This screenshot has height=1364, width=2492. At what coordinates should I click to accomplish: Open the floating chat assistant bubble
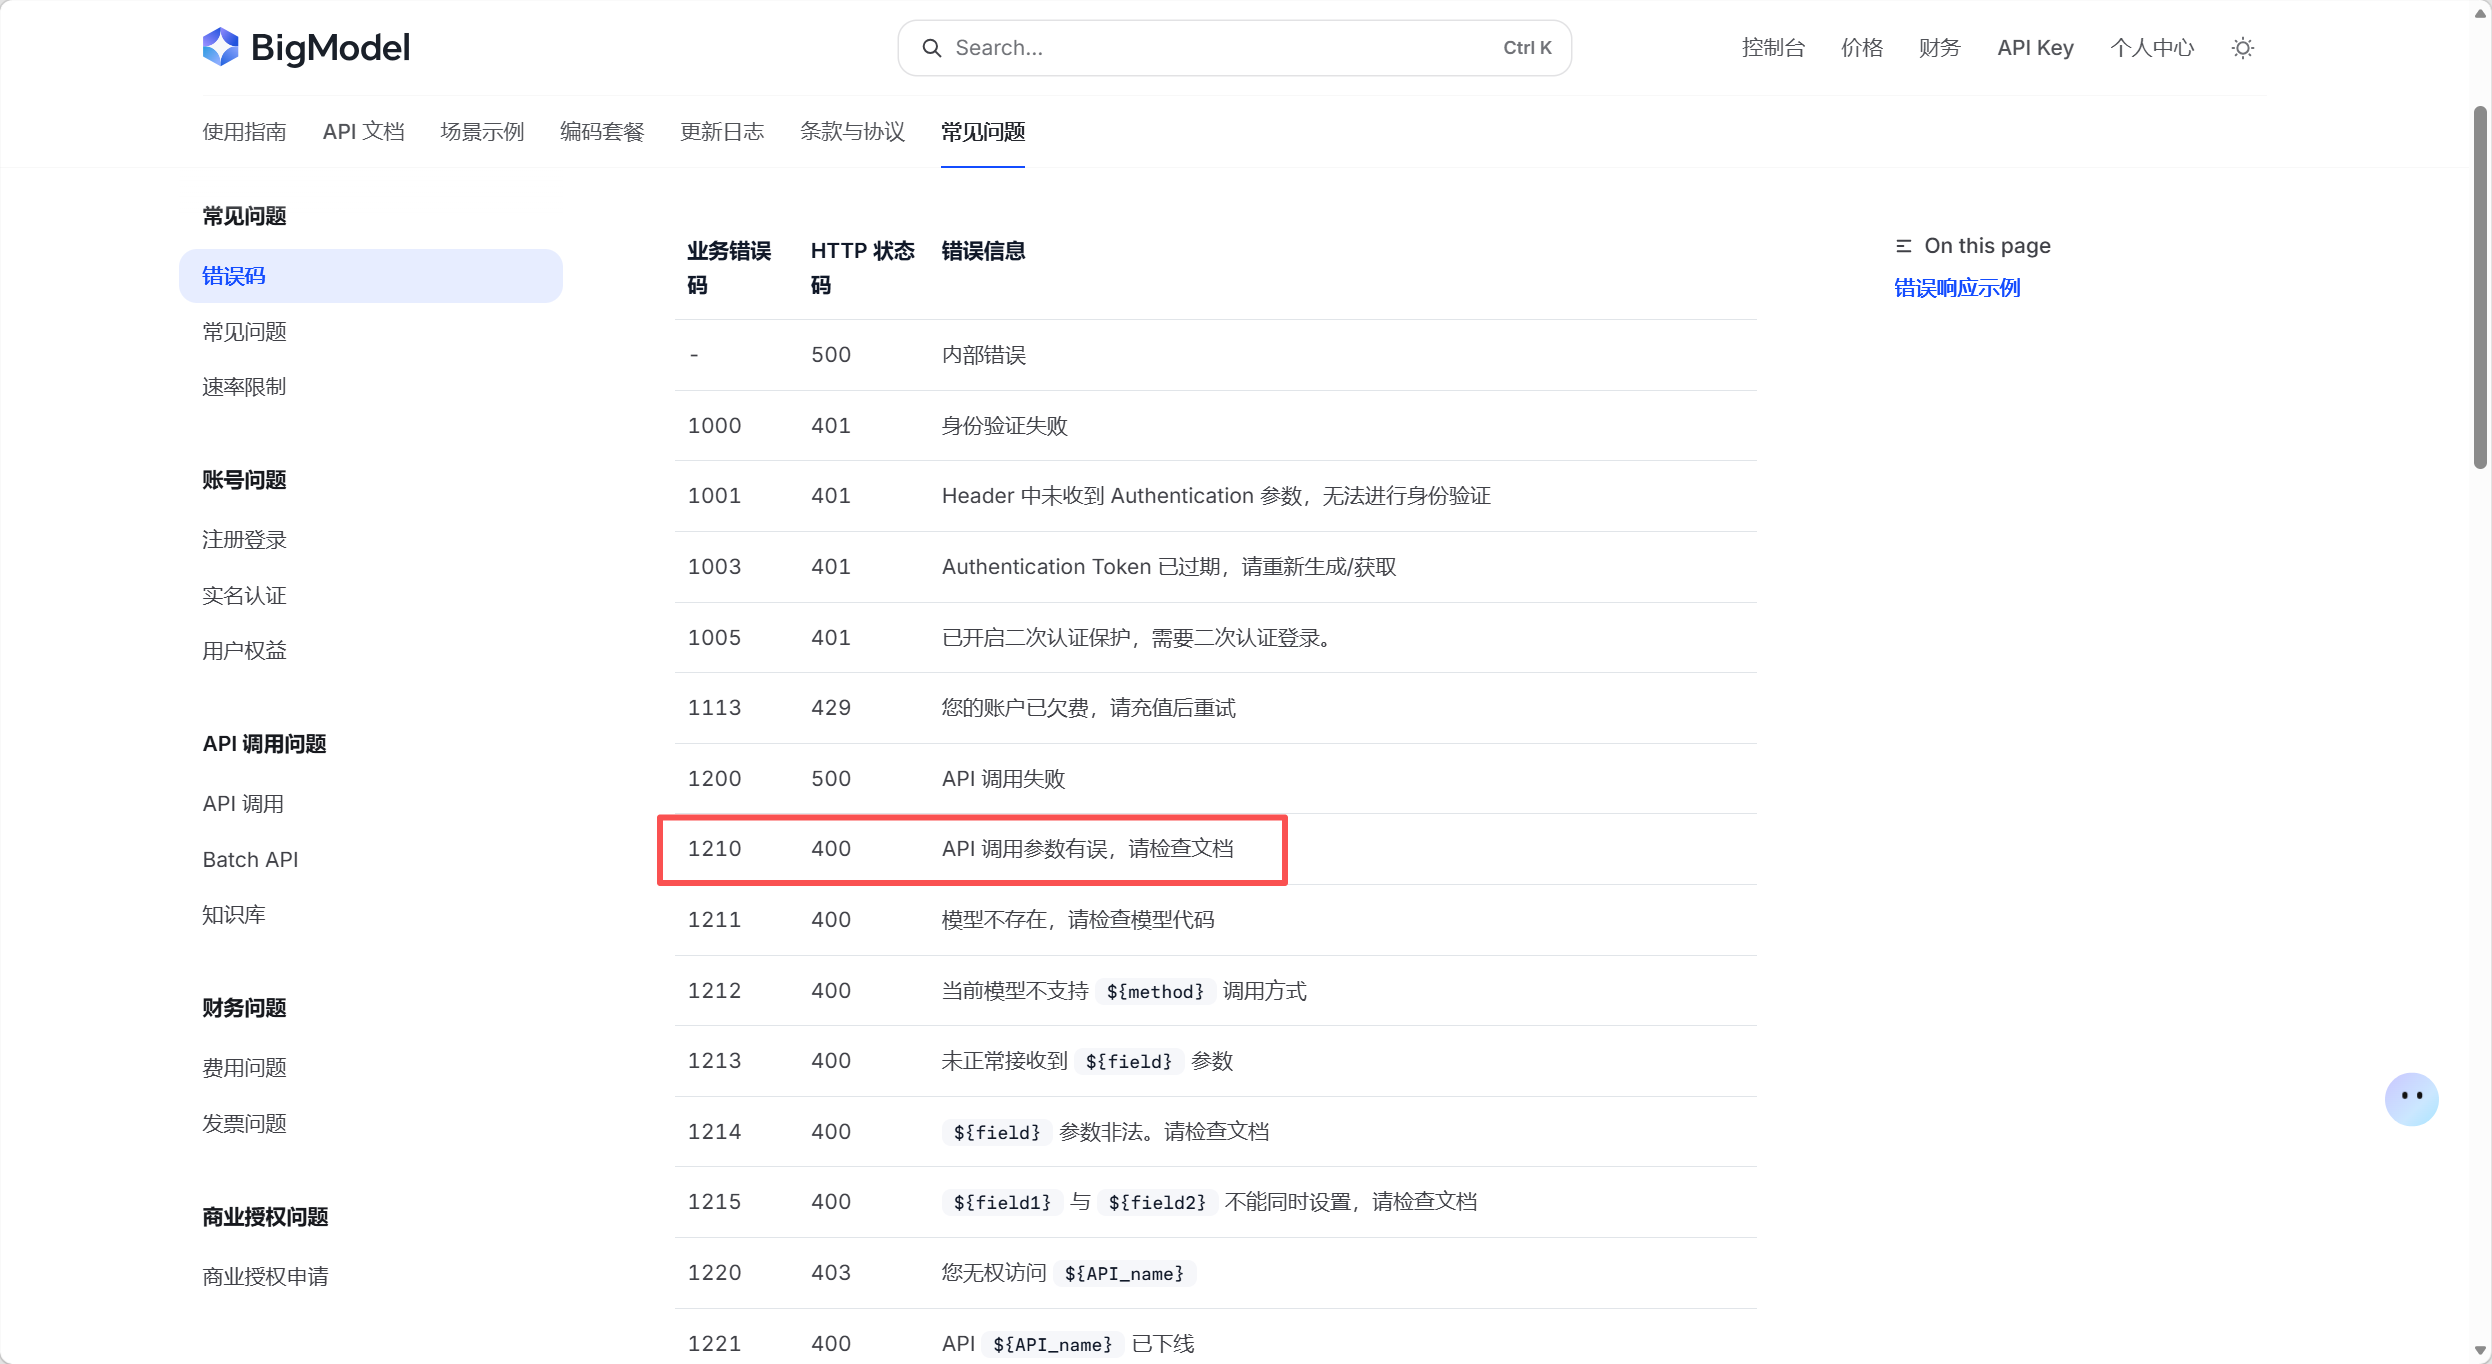(x=2412, y=1098)
